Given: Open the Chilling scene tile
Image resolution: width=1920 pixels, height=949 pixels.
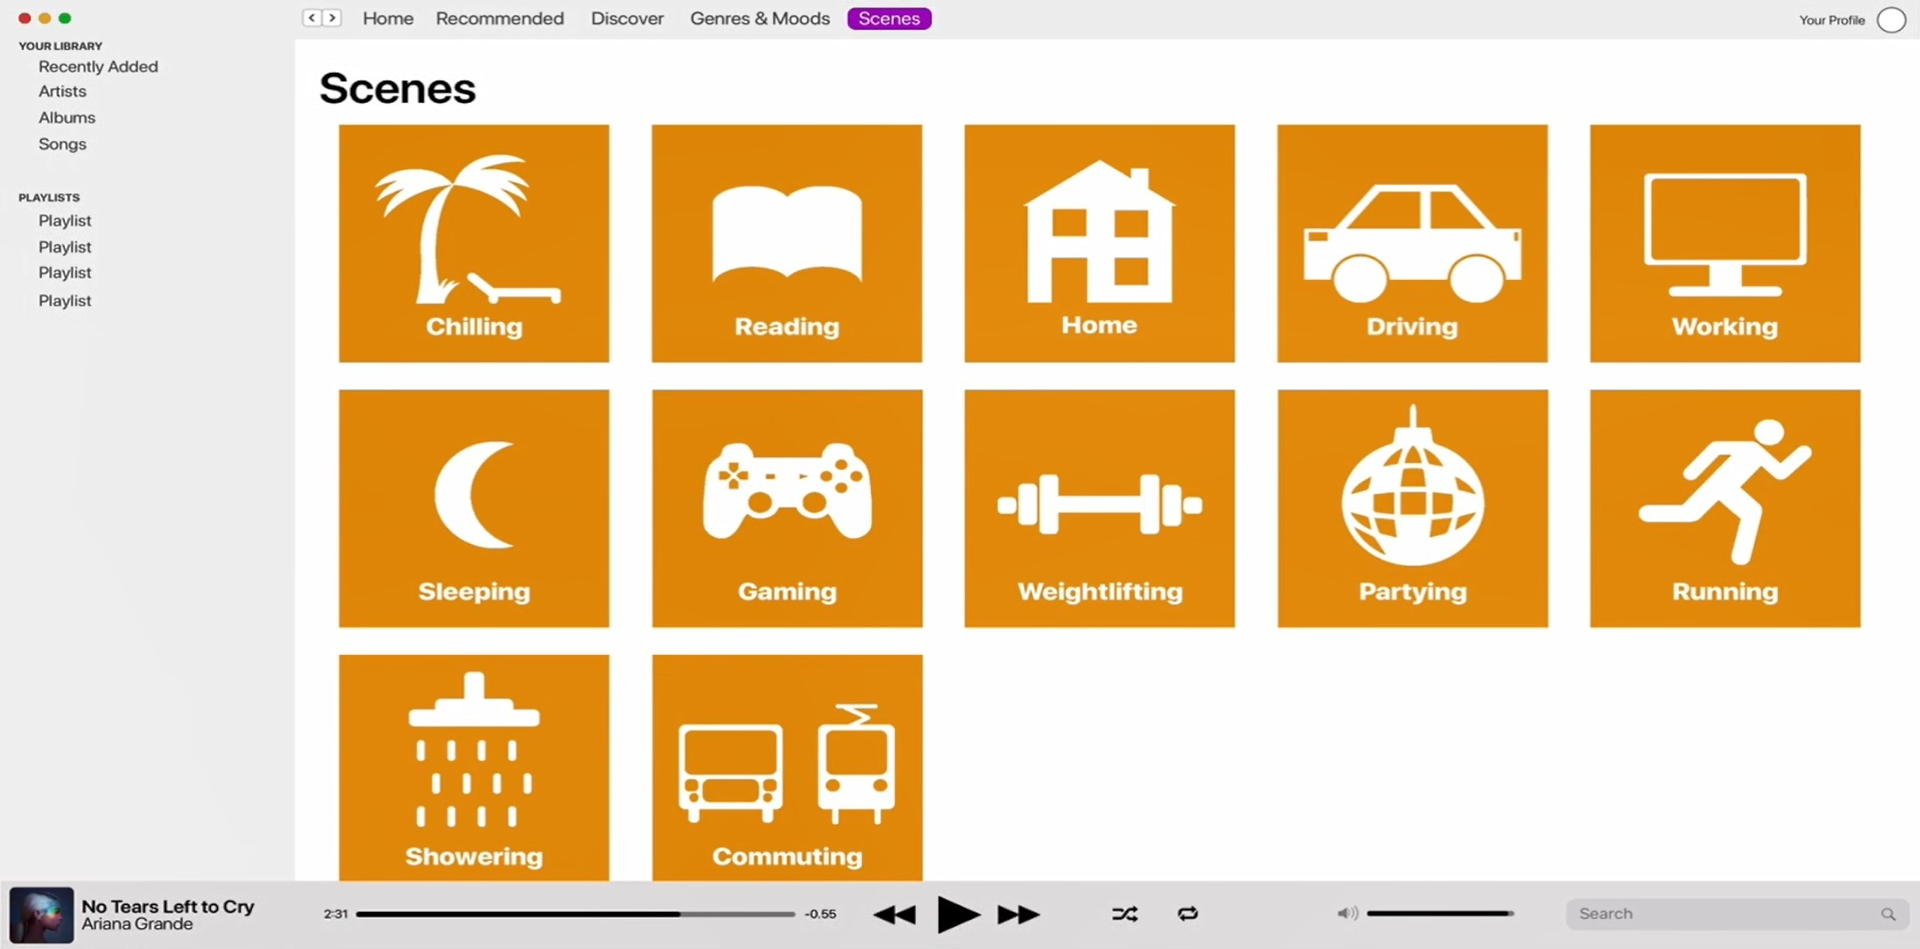Looking at the screenshot, I should tap(473, 243).
